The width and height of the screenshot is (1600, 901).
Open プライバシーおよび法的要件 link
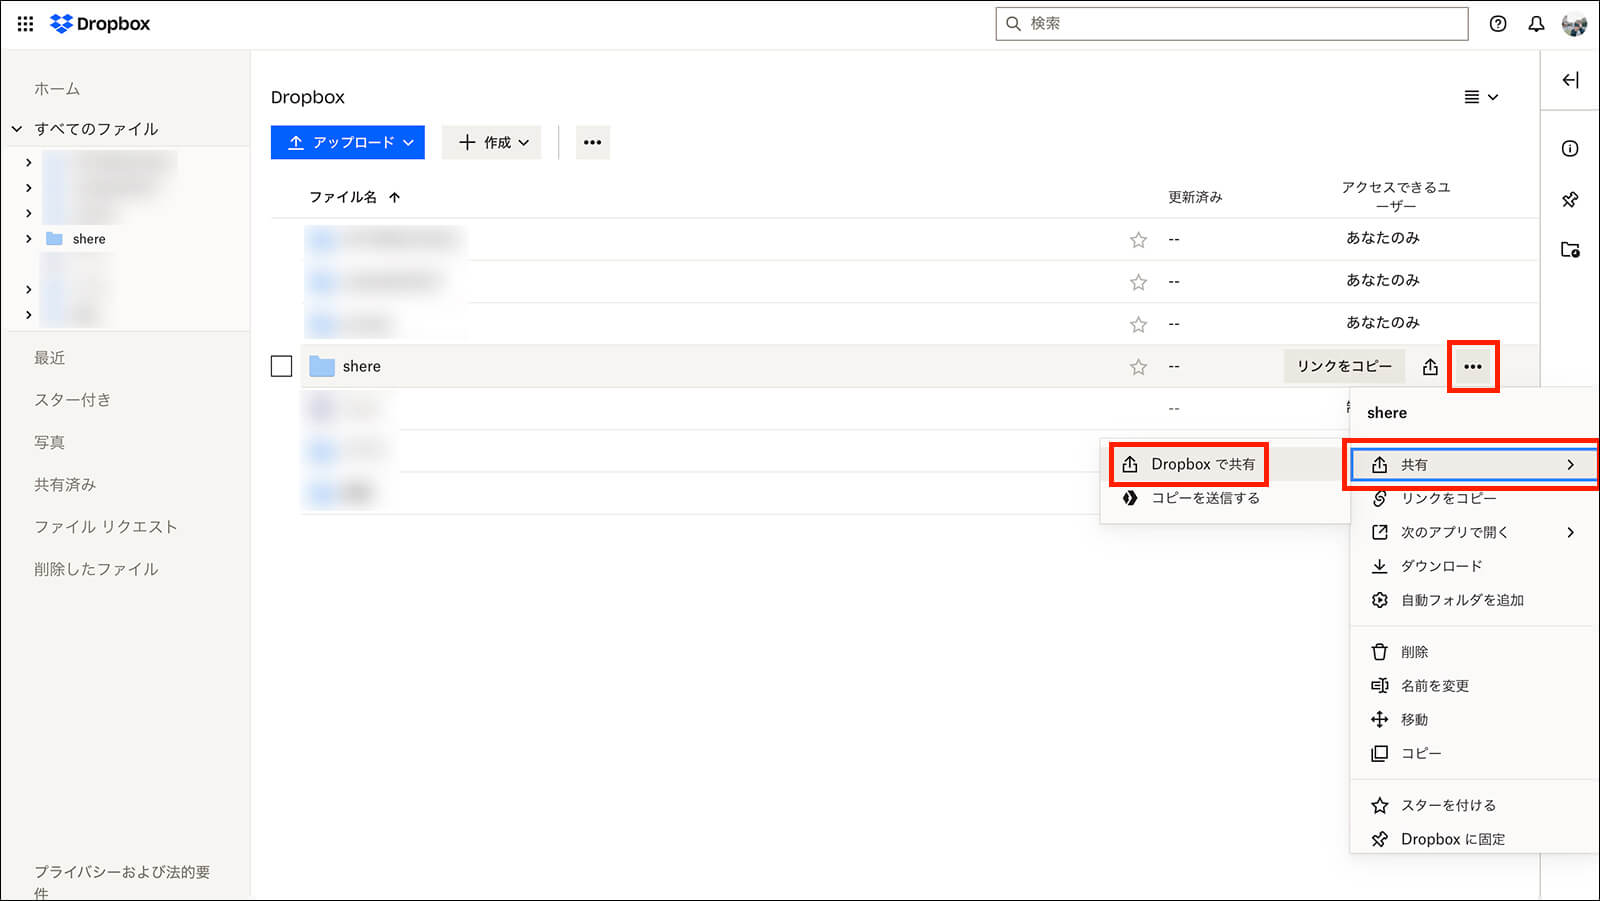tap(122, 881)
